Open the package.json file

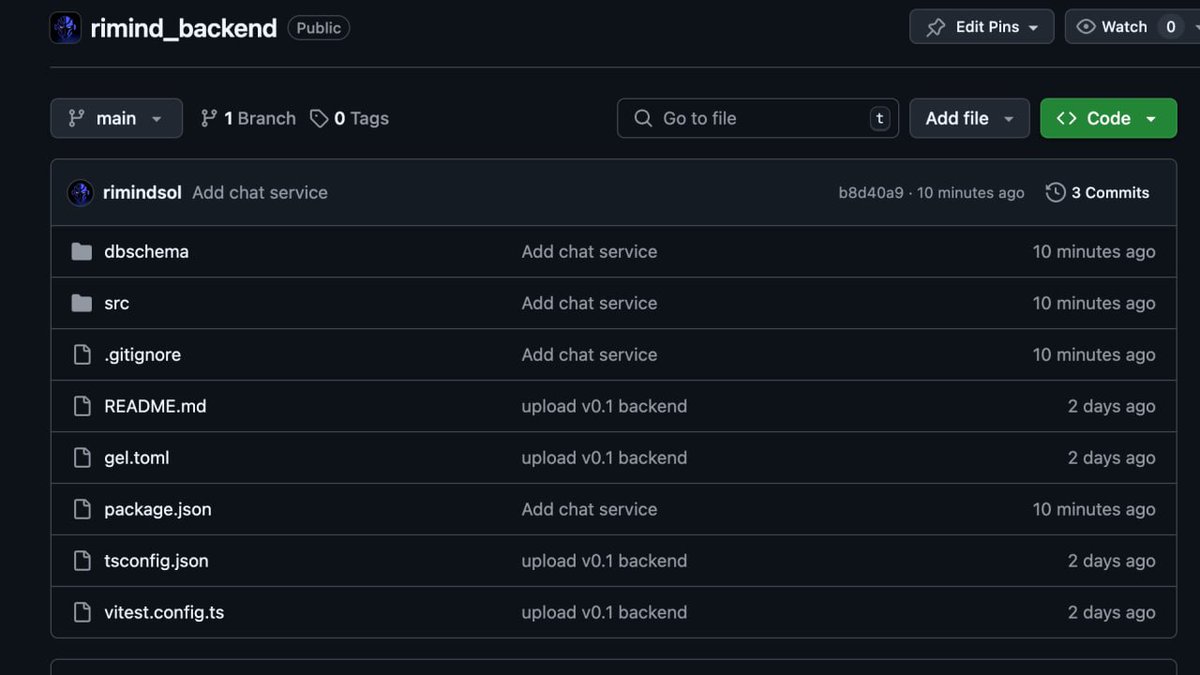tap(158, 509)
